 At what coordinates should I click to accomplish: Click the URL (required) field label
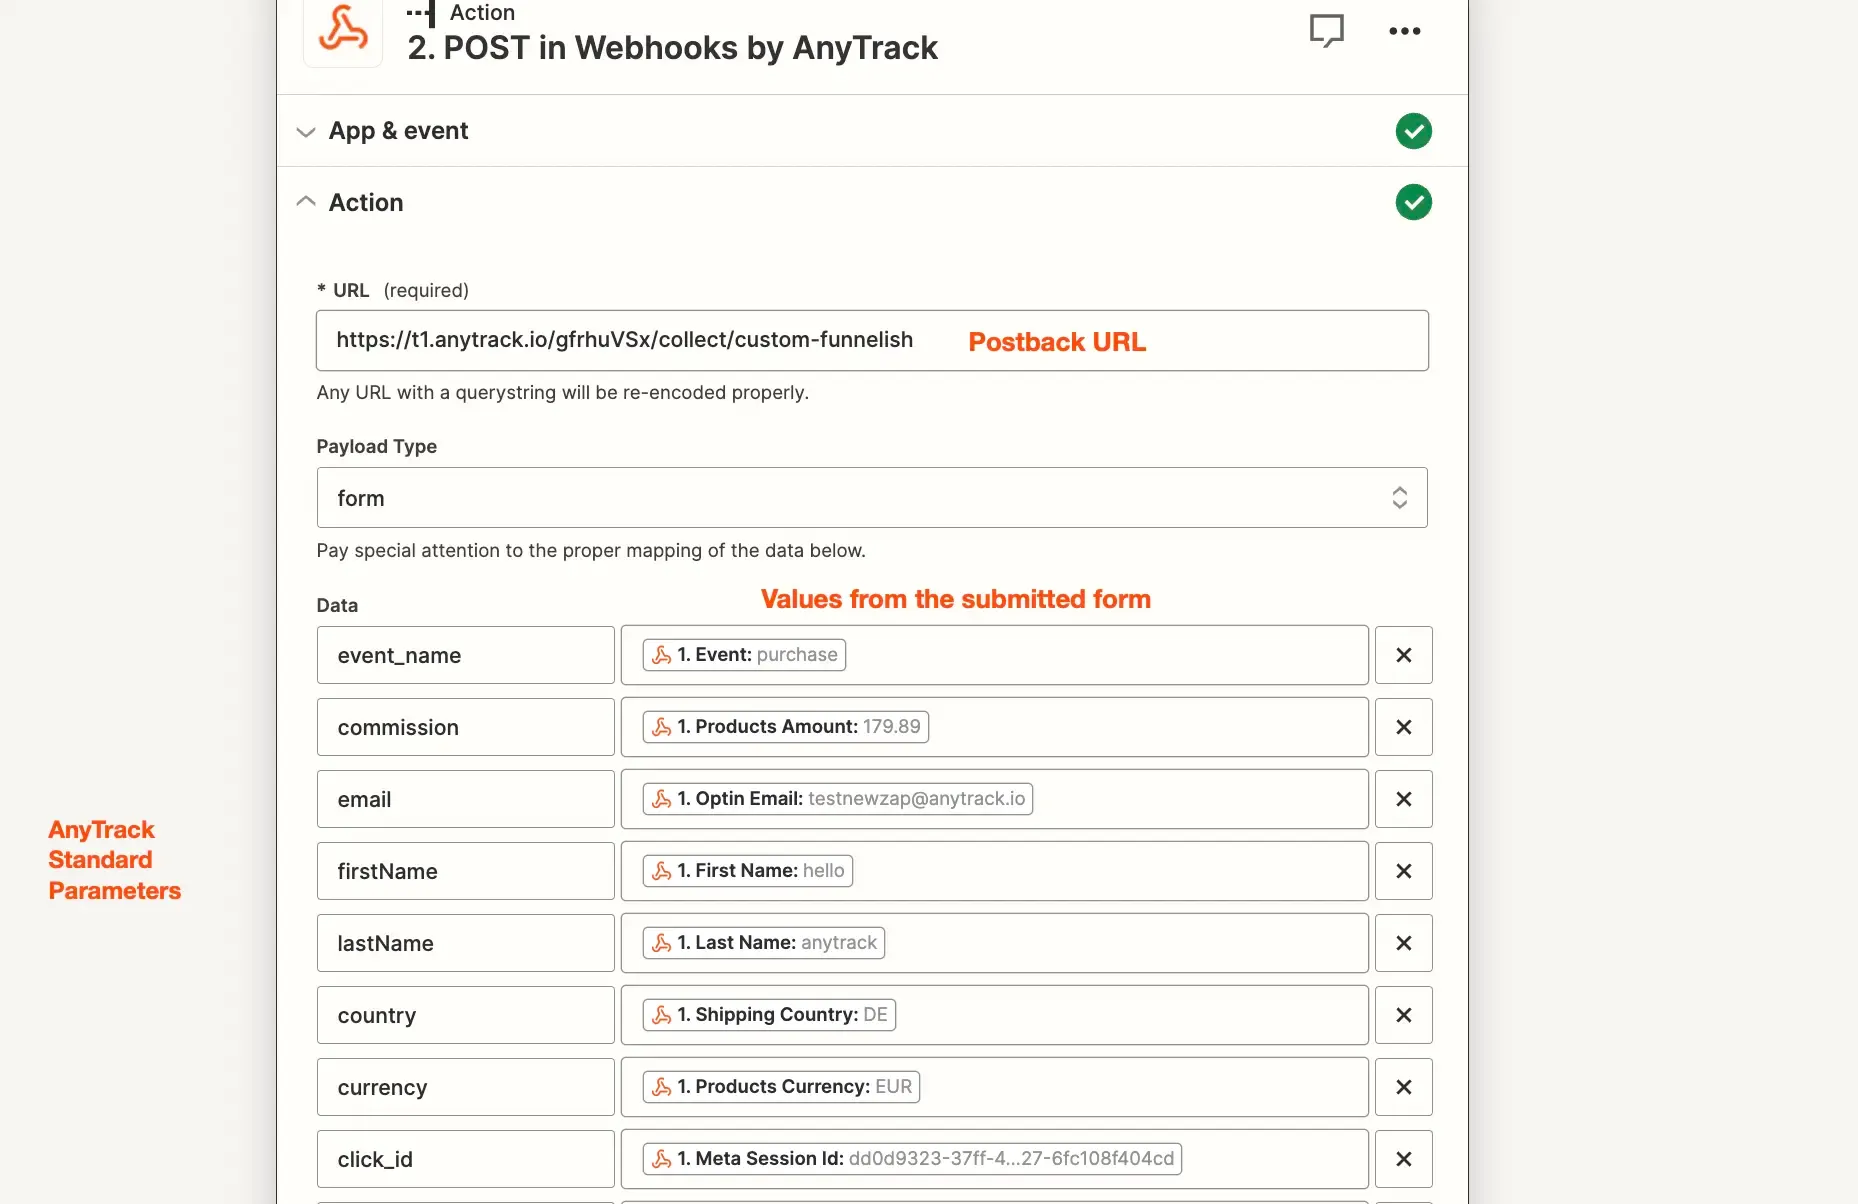point(393,290)
